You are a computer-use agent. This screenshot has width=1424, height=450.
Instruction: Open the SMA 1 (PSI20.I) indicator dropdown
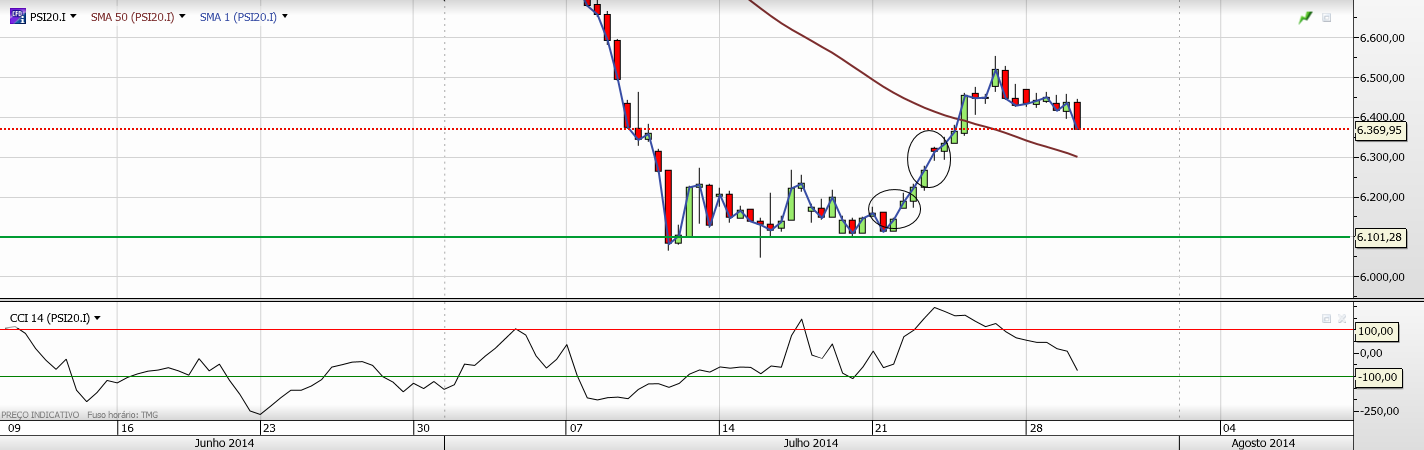click(x=285, y=17)
